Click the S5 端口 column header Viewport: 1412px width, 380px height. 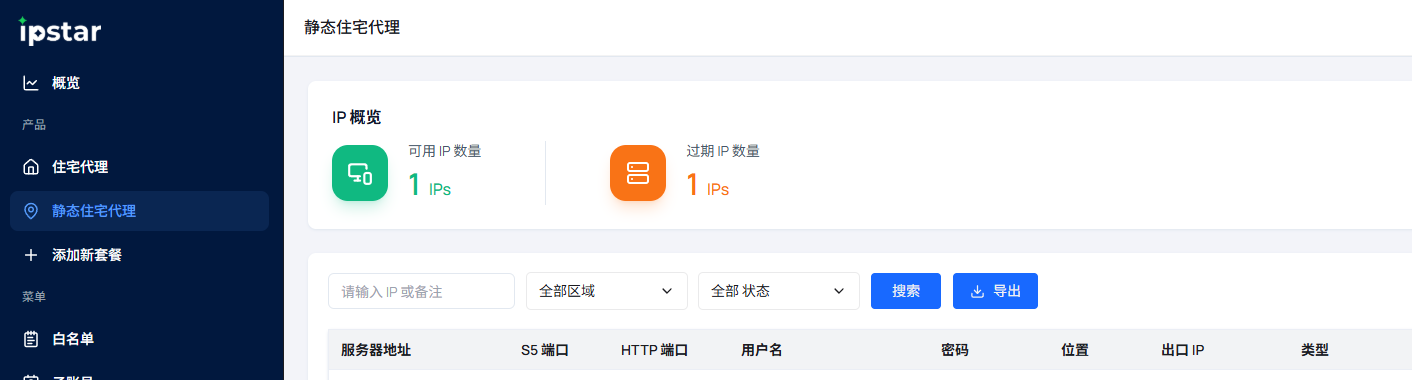(545, 350)
